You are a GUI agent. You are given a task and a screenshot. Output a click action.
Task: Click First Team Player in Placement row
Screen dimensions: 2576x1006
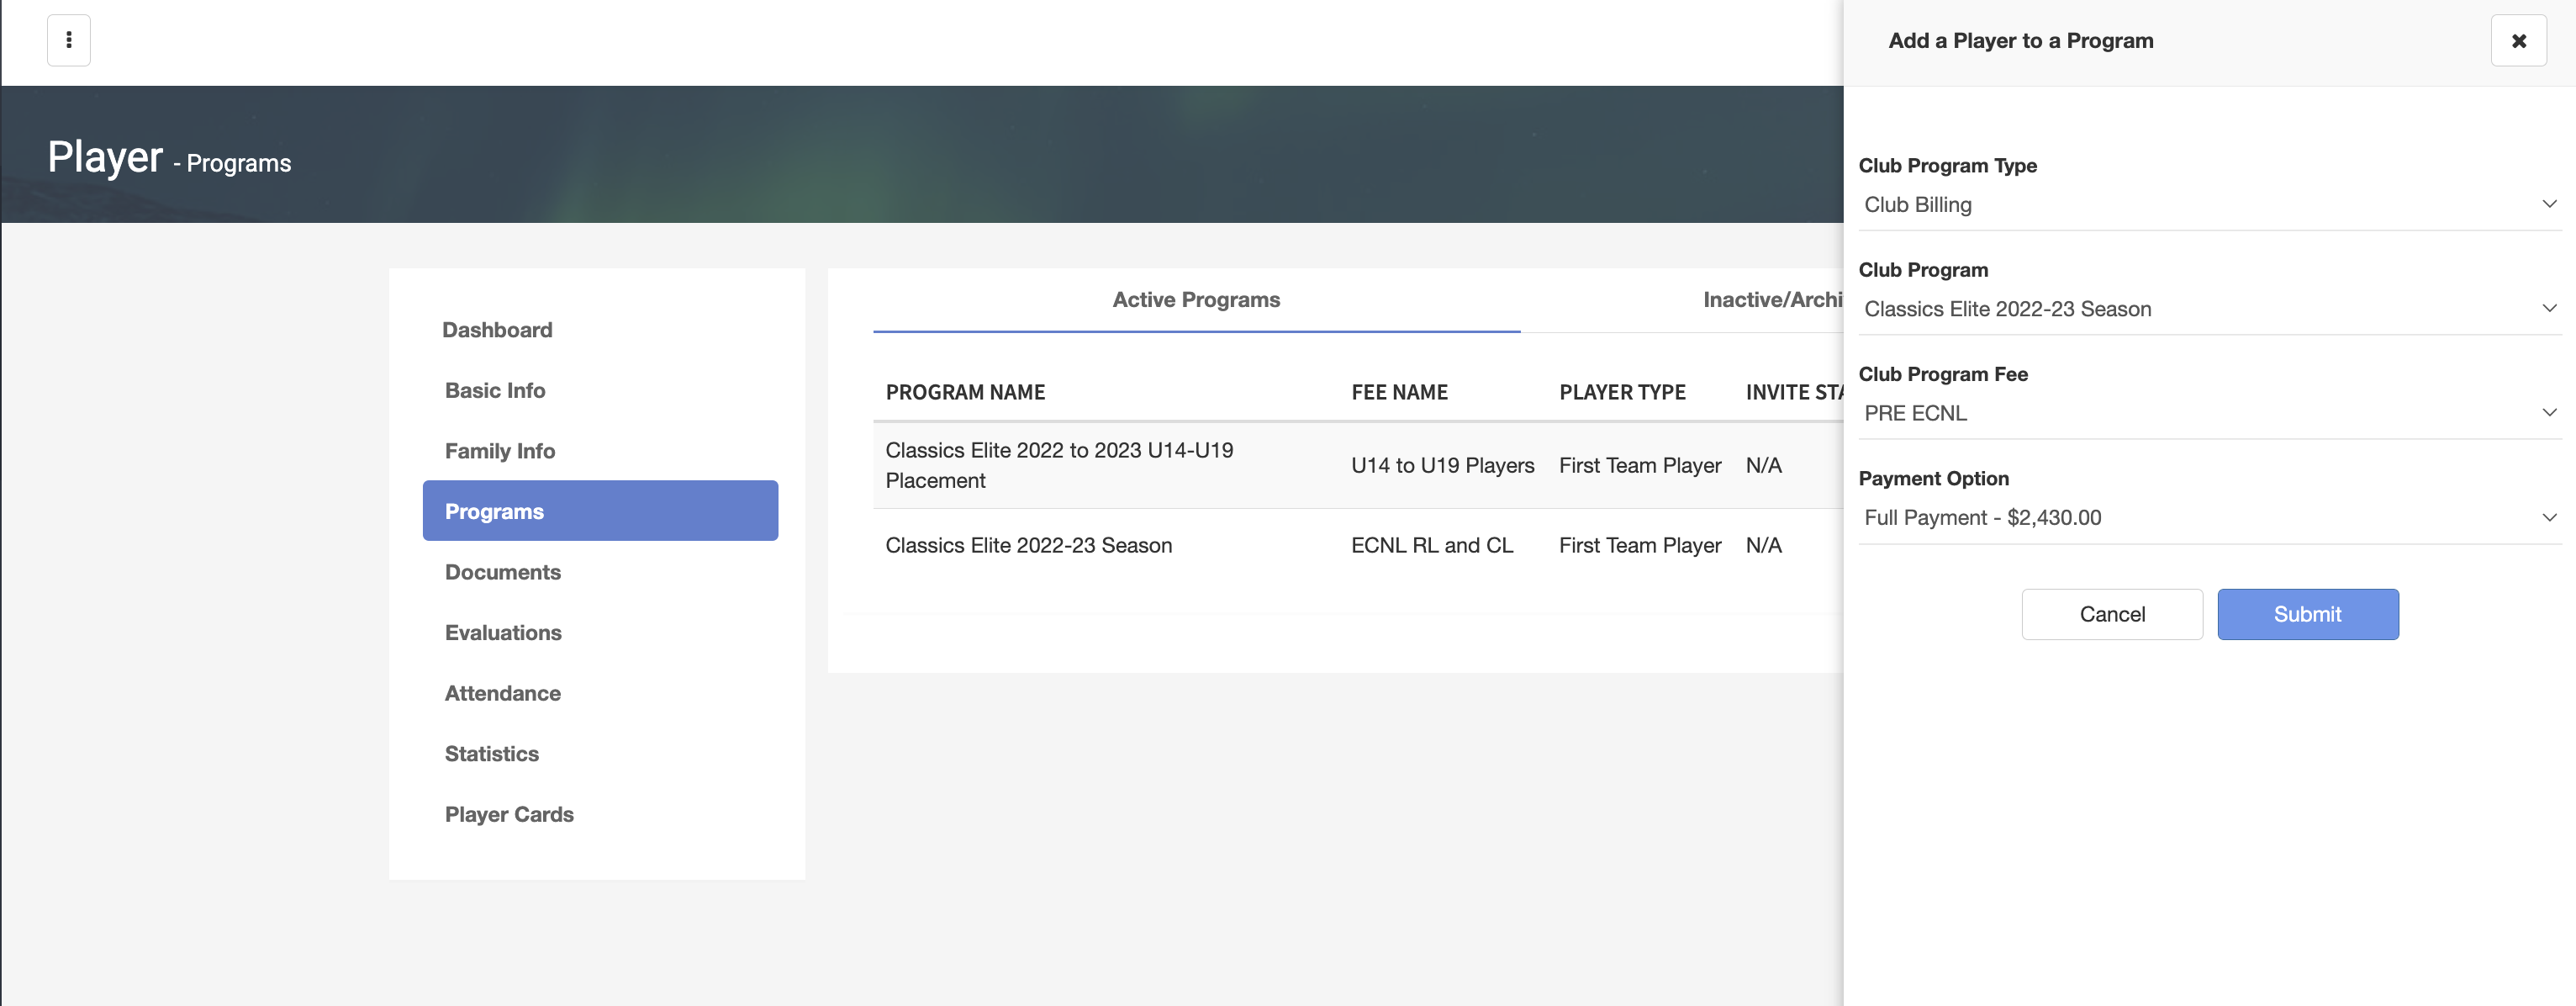click(1640, 465)
